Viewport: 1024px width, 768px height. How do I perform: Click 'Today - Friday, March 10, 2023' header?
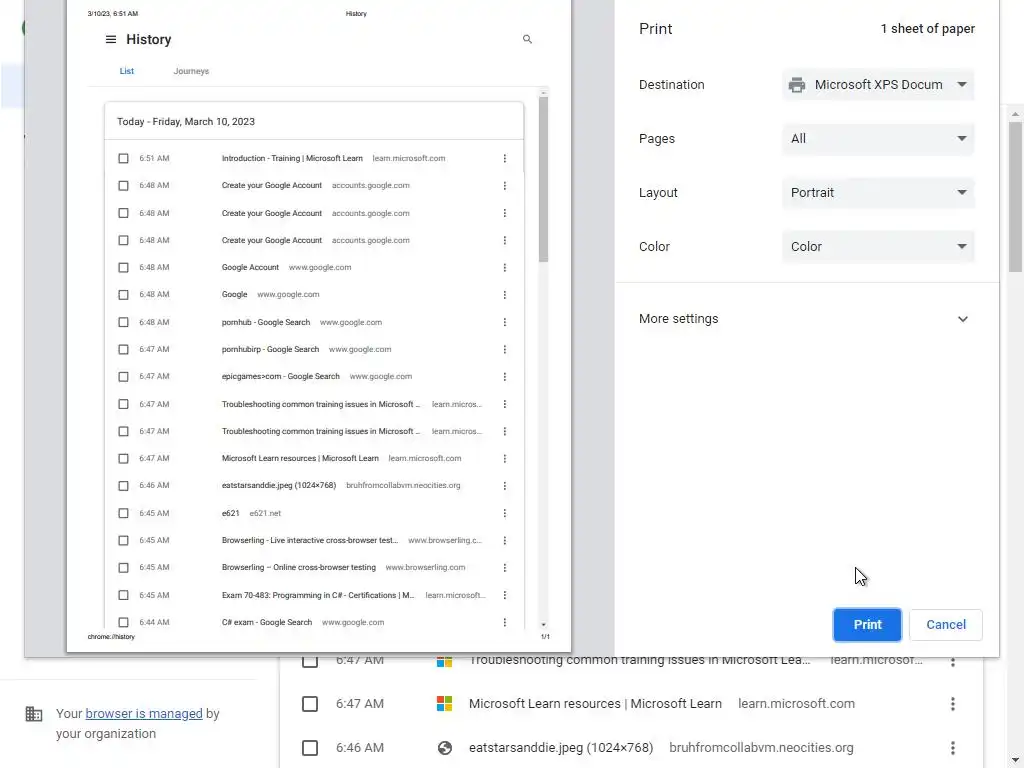pos(186,121)
